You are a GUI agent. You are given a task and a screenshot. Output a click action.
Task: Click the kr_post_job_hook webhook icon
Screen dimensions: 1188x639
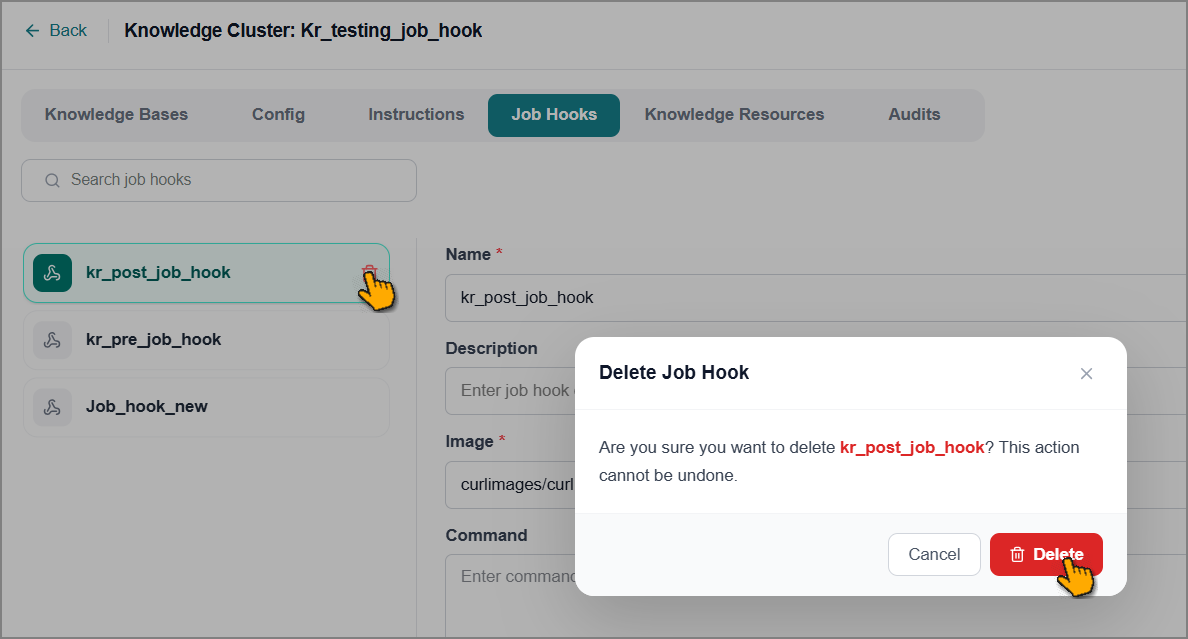52,273
